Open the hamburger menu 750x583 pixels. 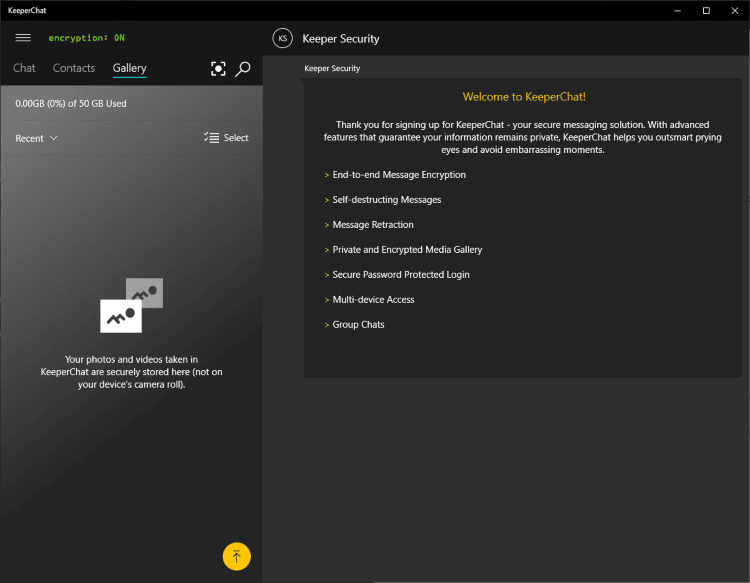pyautogui.click(x=23, y=38)
